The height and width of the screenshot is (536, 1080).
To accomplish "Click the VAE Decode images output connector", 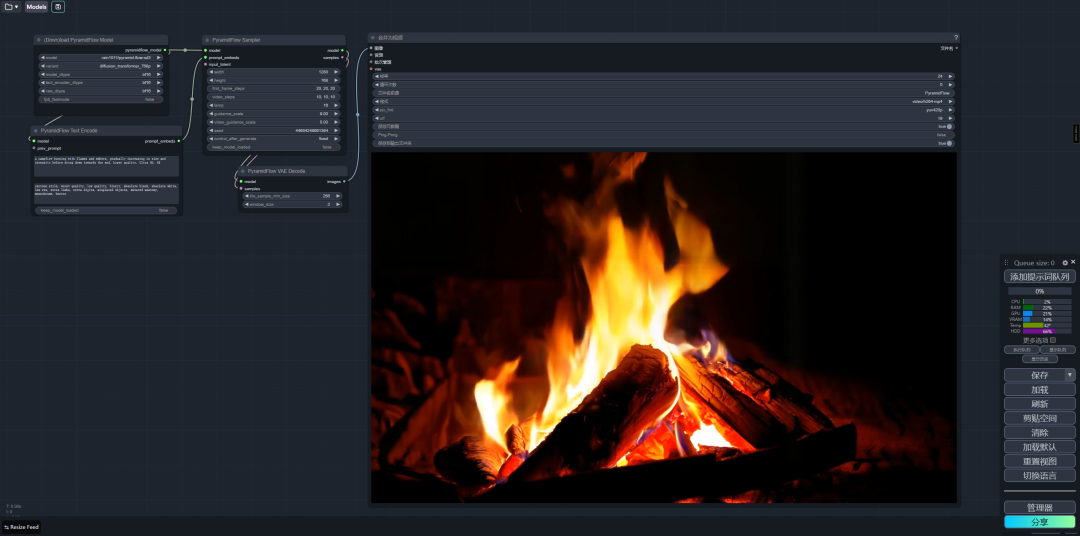I will [x=344, y=181].
